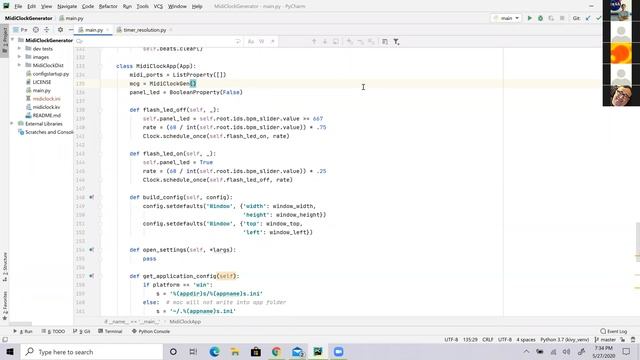Open the Python Console
The width and height of the screenshot is (640, 360).
(151, 331)
